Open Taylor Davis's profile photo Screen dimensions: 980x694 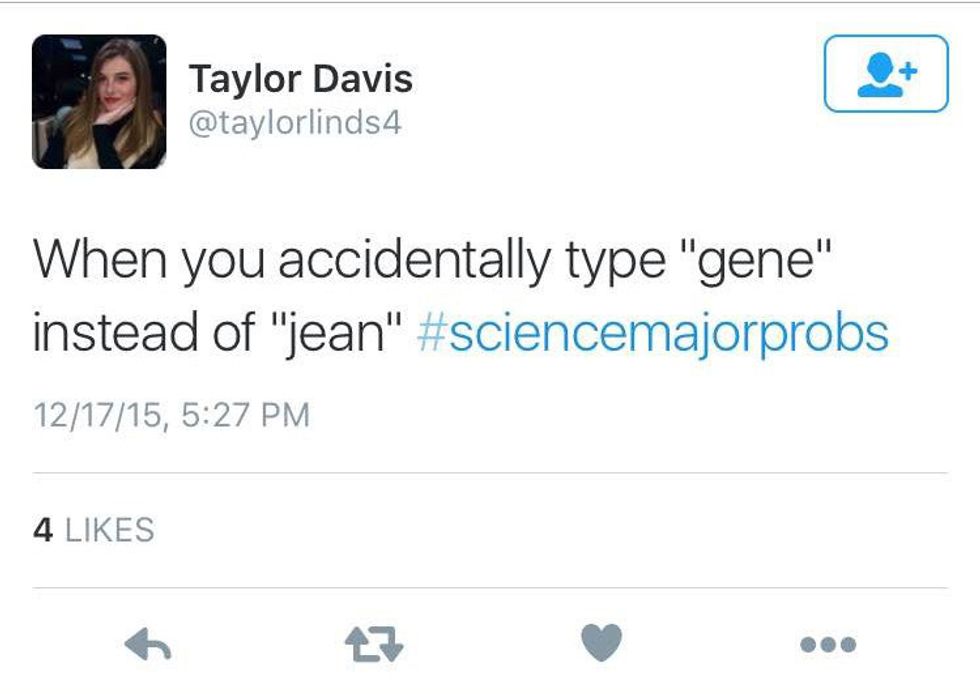[99, 101]
